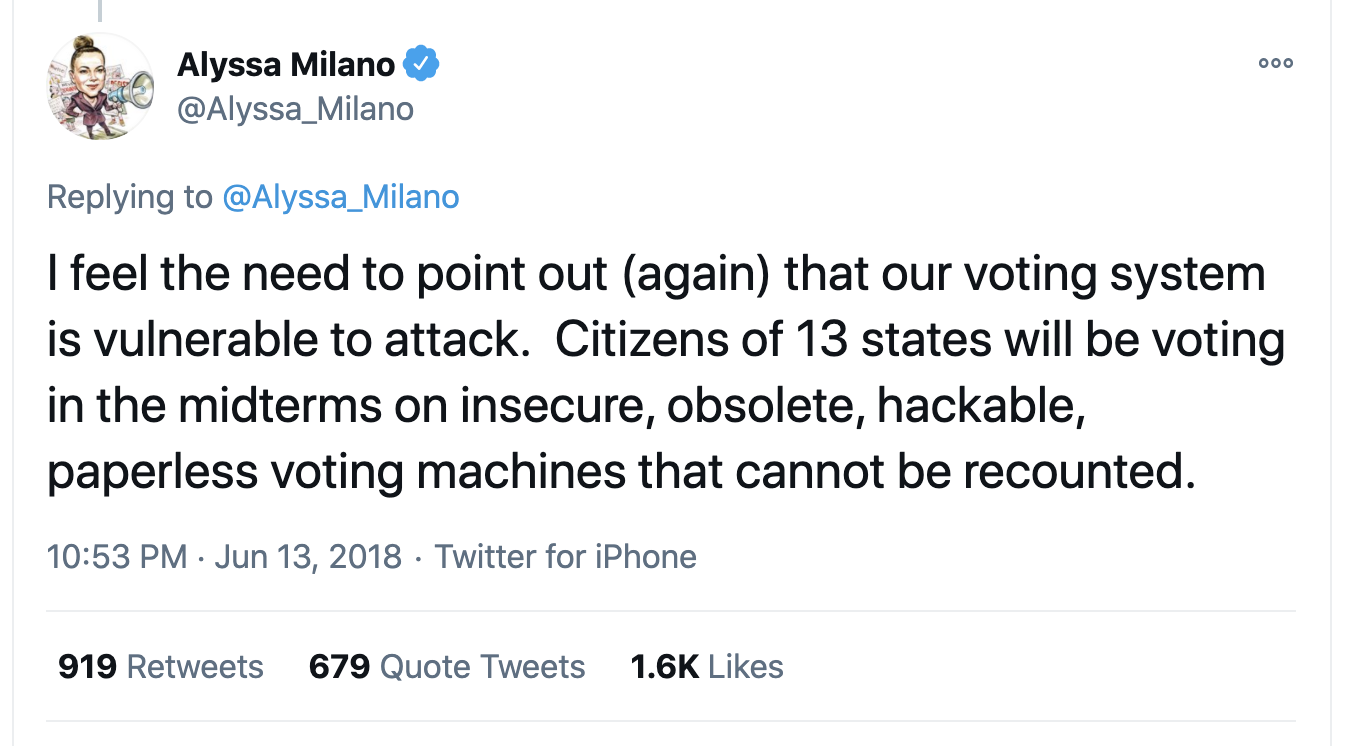Click the thread connector line above the avatar
Image resolution: width=1348 pixels, height=746 pixels.
[99, 10]
